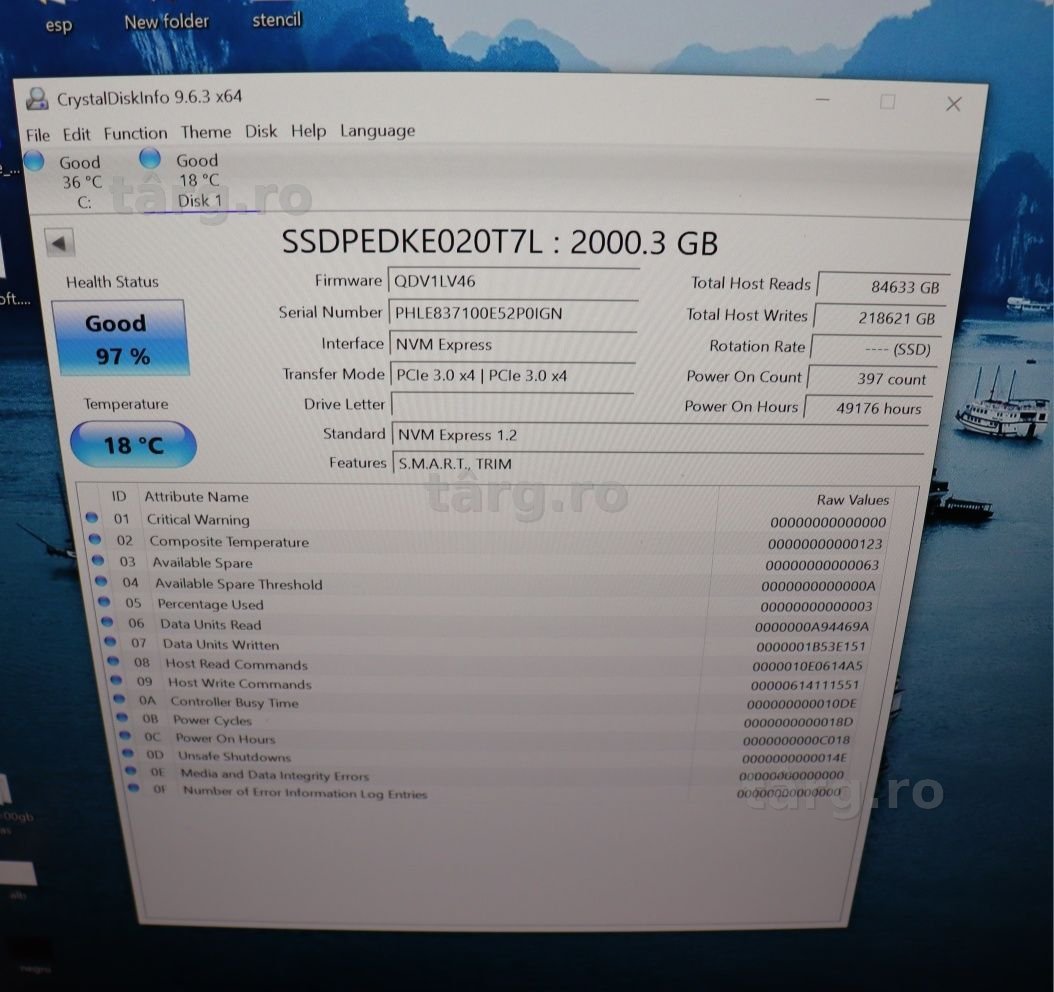Click the status dot for Power Cycles
The height and width of the screenshot is (992, 1054).
coord(122,718)
